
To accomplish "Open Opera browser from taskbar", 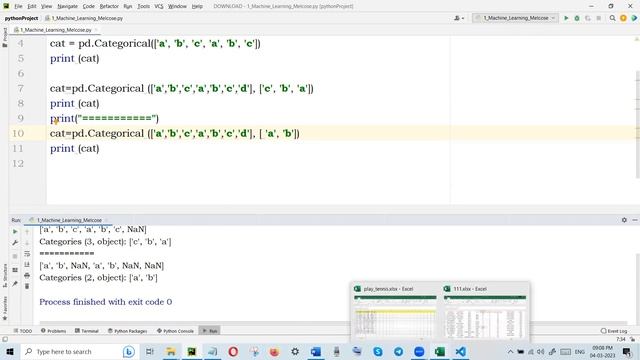I will pyautogui.click(x=233, y=351).
